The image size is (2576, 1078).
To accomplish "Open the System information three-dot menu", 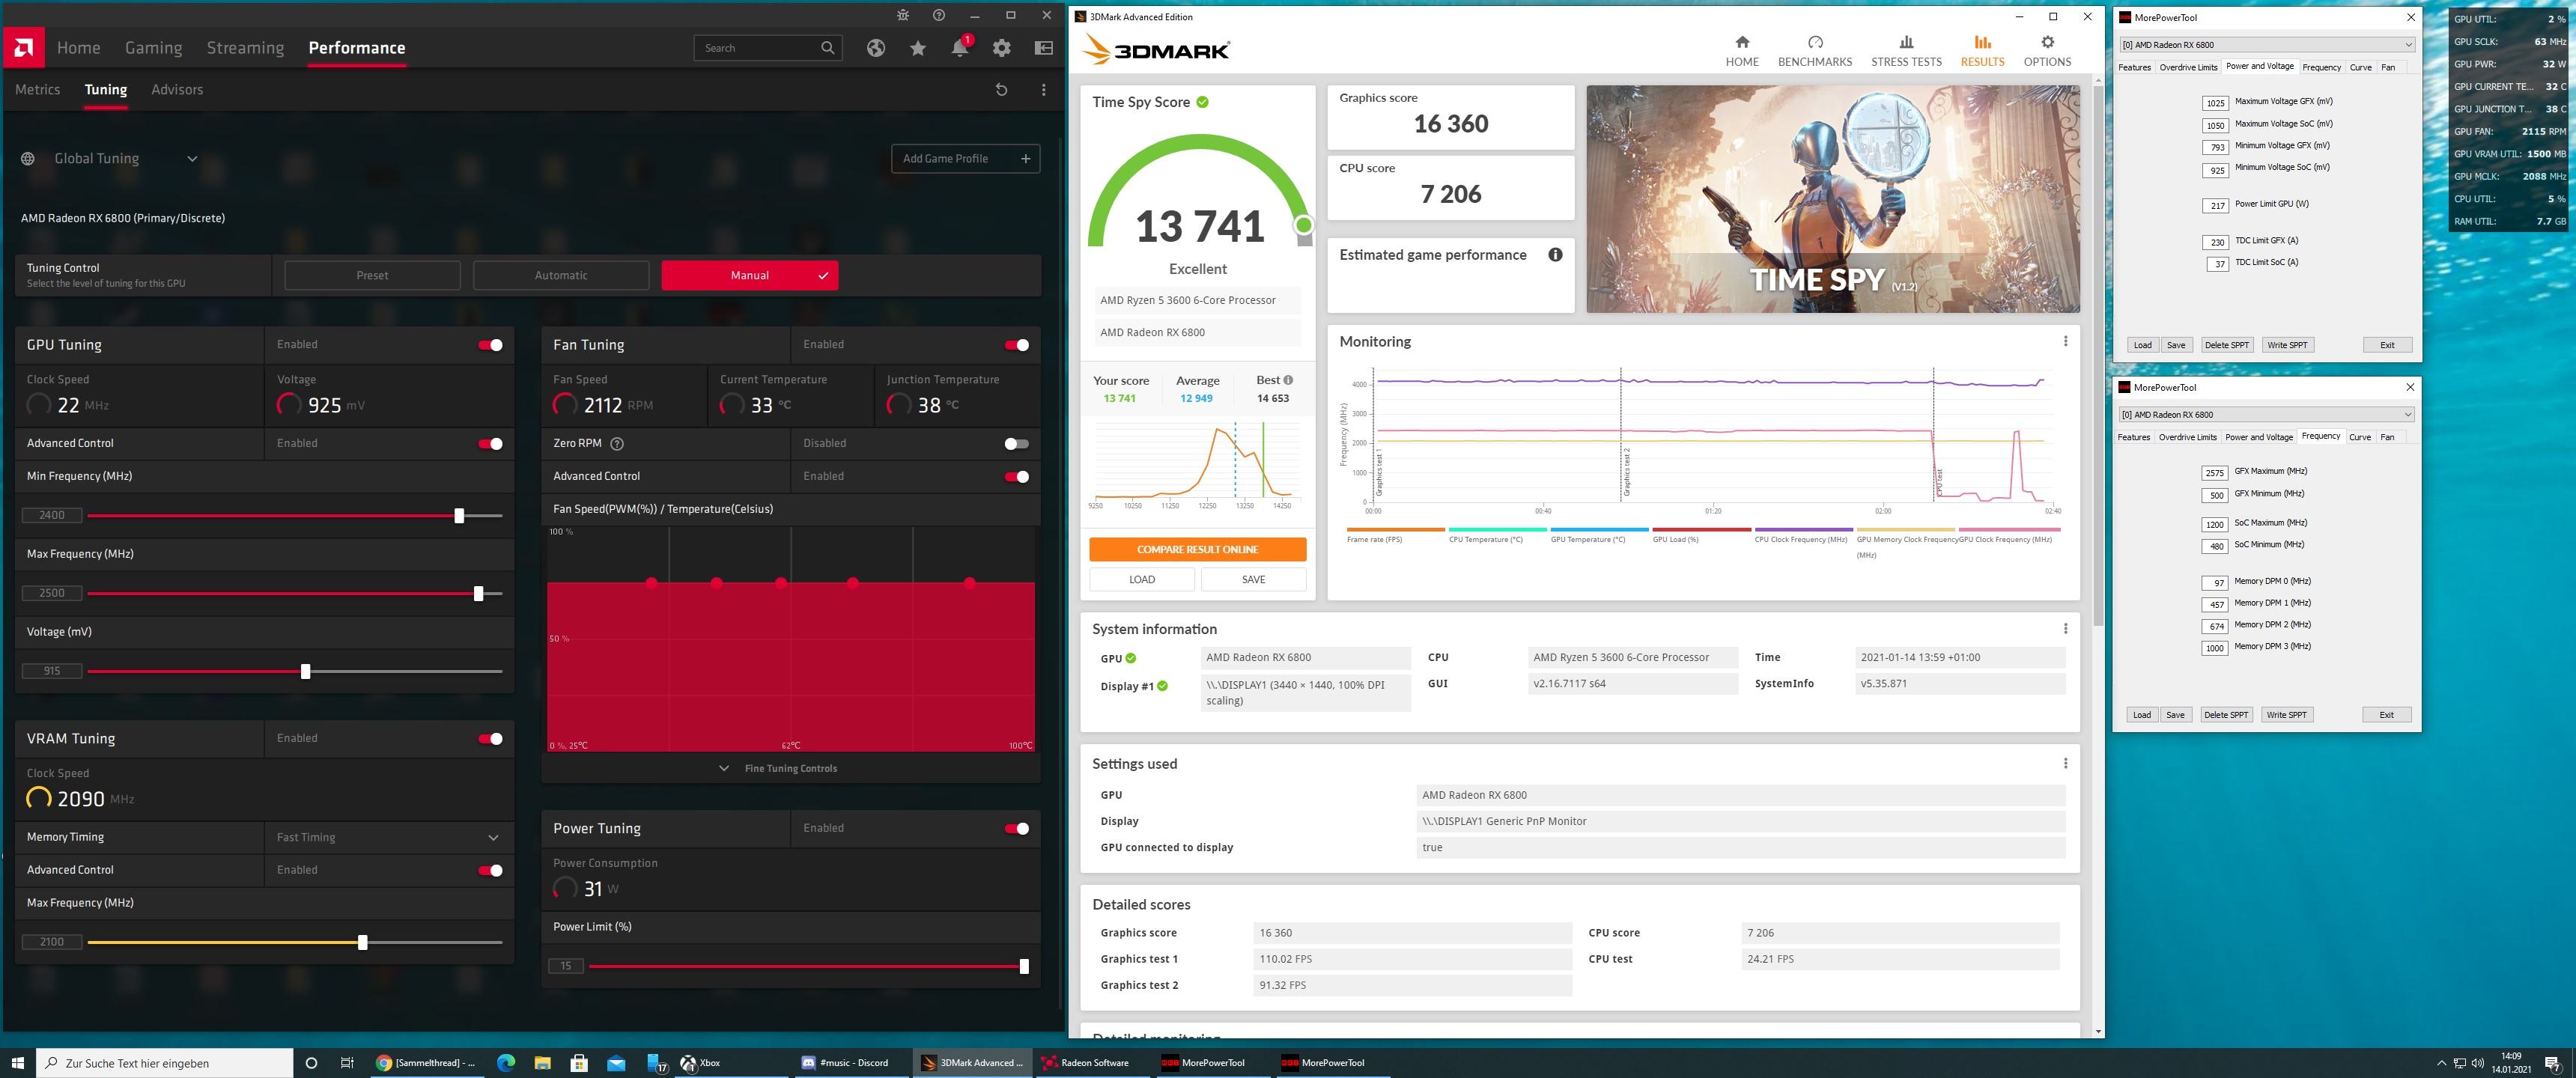I will [x=2065, y=629].
